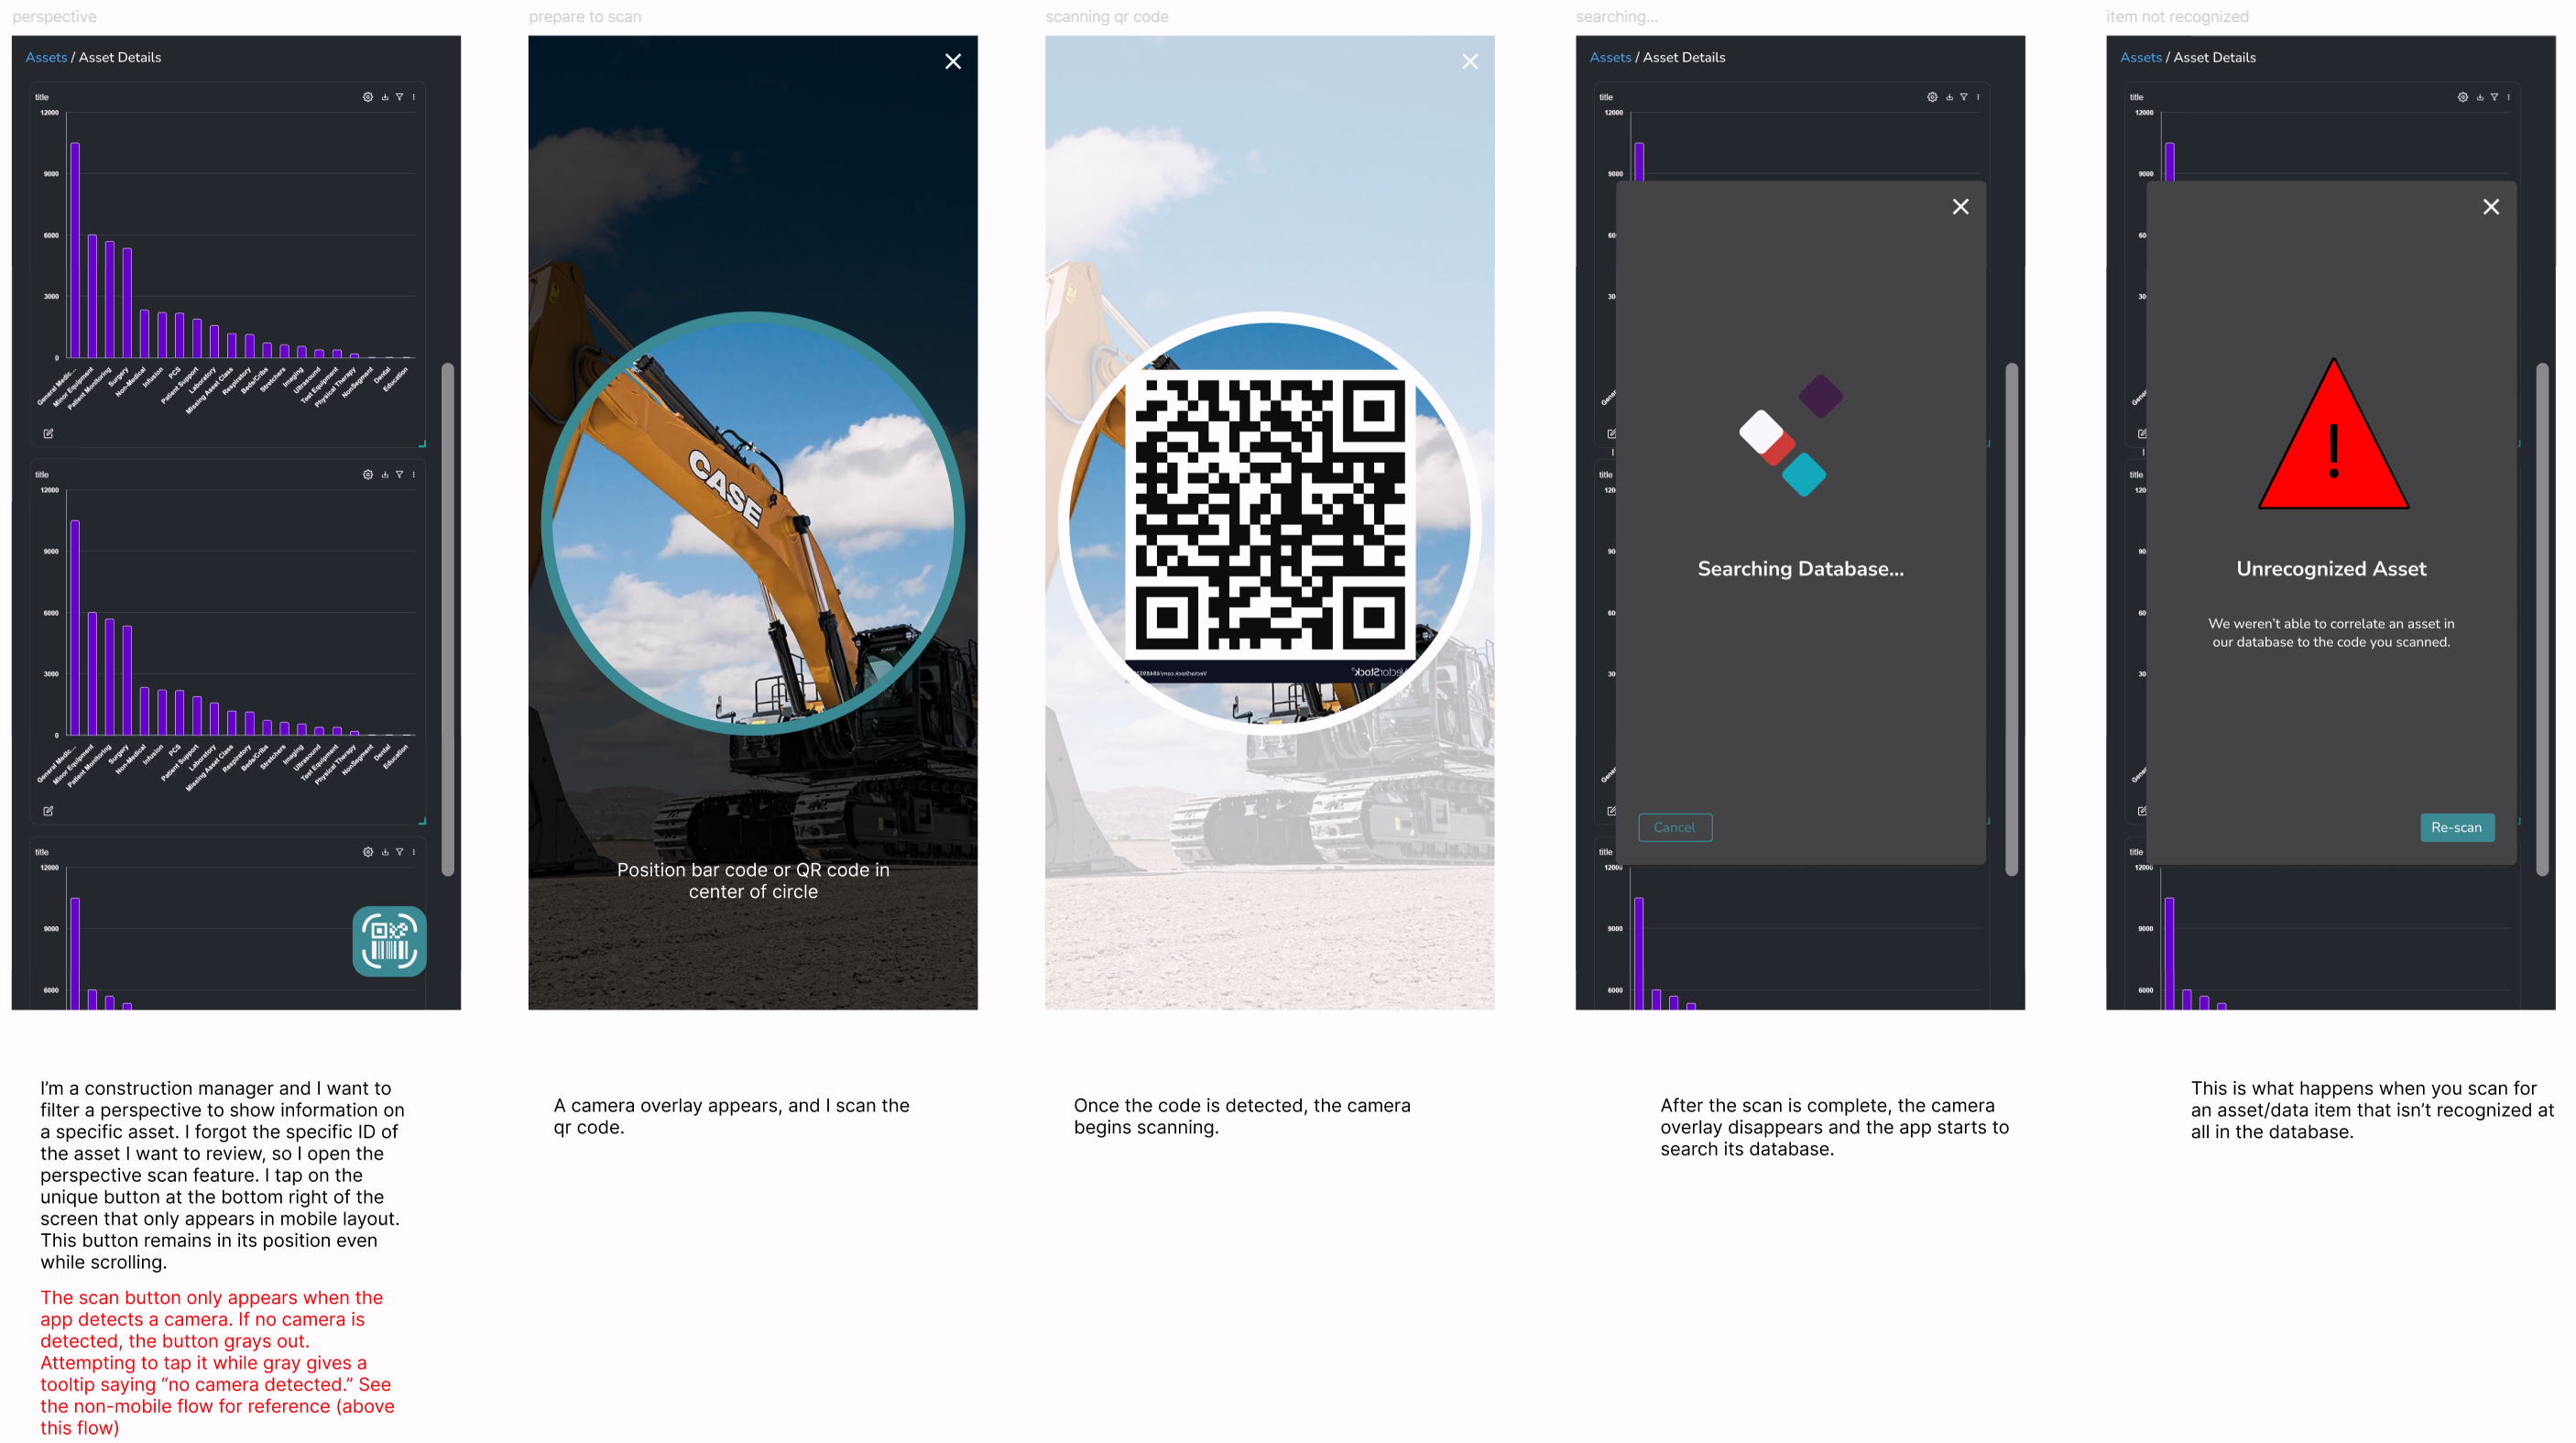Open three-dot menu on top chart, perspective screen

tap(414, 97)
